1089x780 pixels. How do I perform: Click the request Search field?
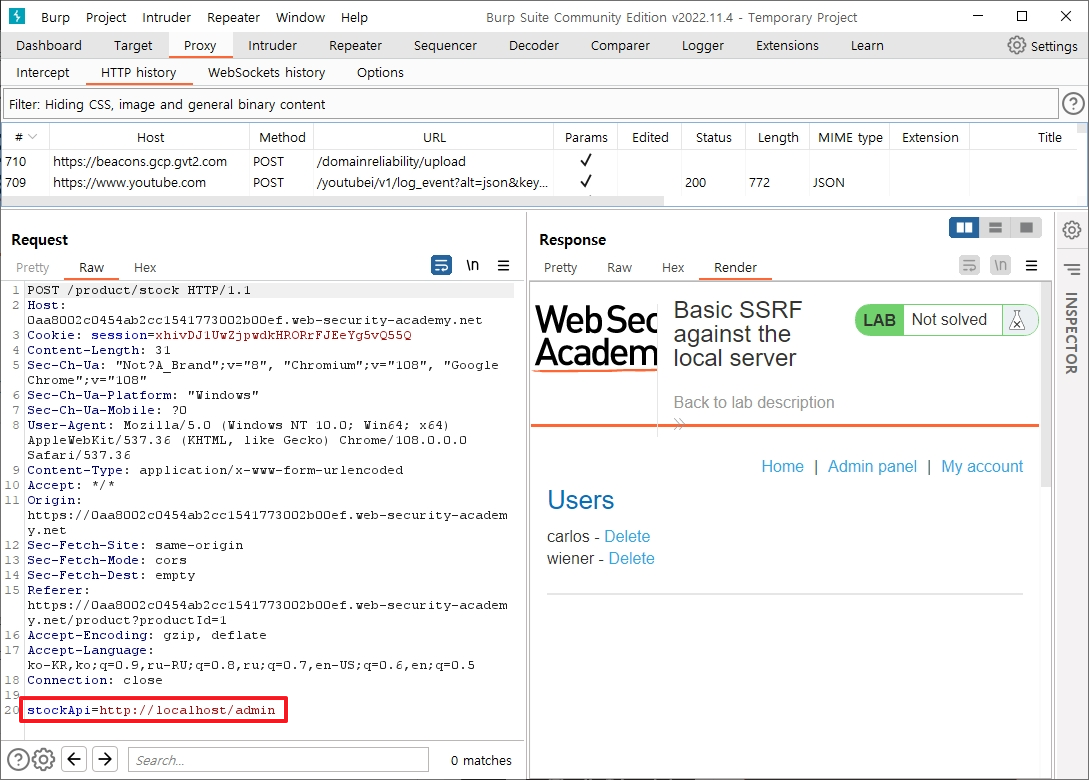pyautogui.click(x=278, y=760)
